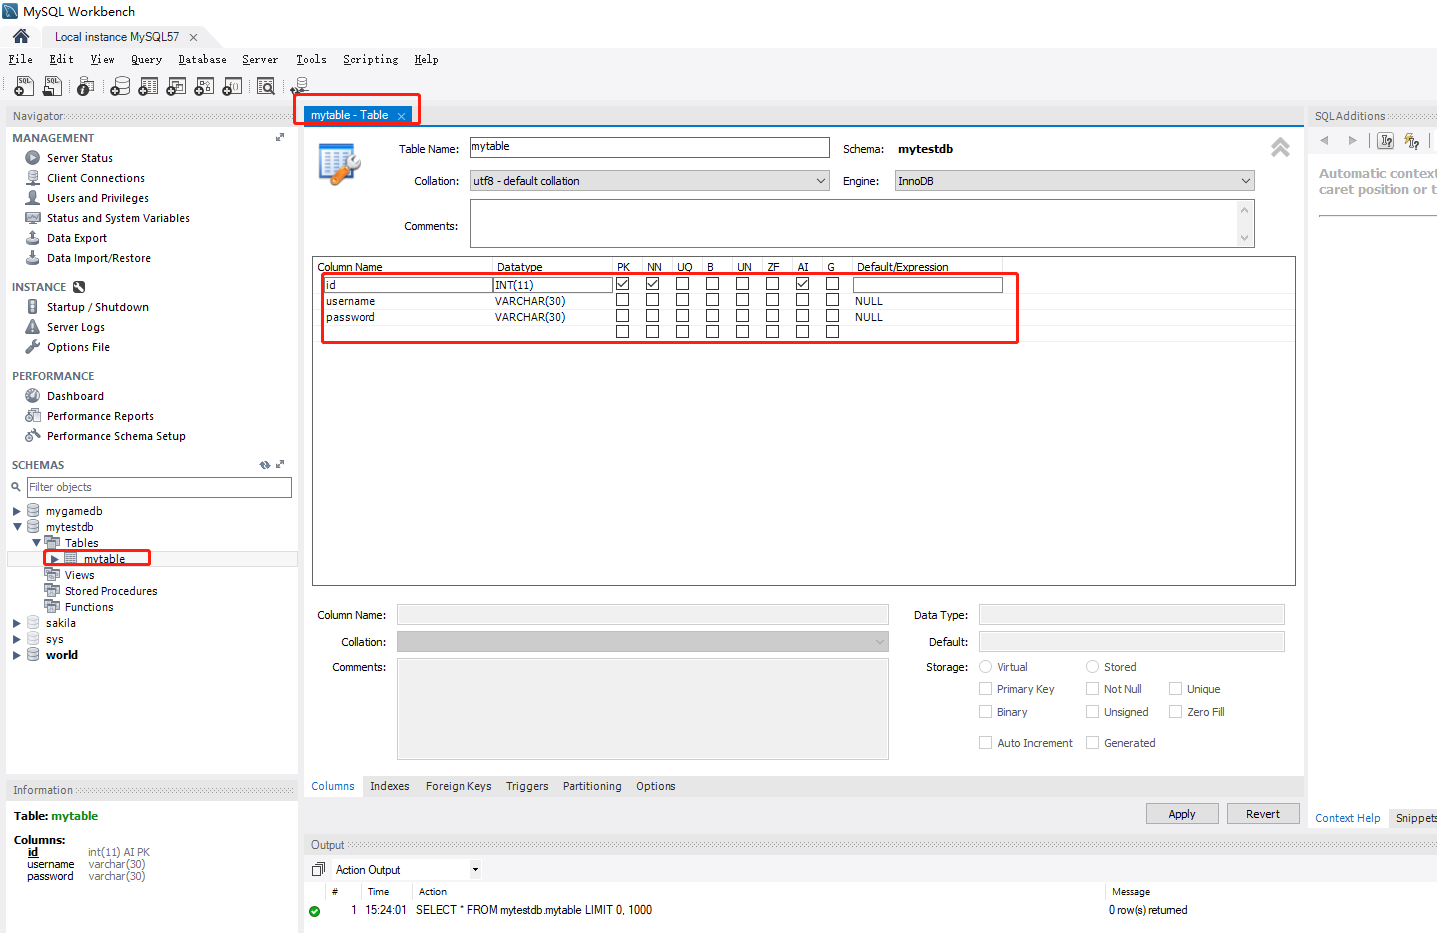Click the copy icon beside Action Output
The image size is (1437, 933).
pyautogui.click(x=318, y=870)
